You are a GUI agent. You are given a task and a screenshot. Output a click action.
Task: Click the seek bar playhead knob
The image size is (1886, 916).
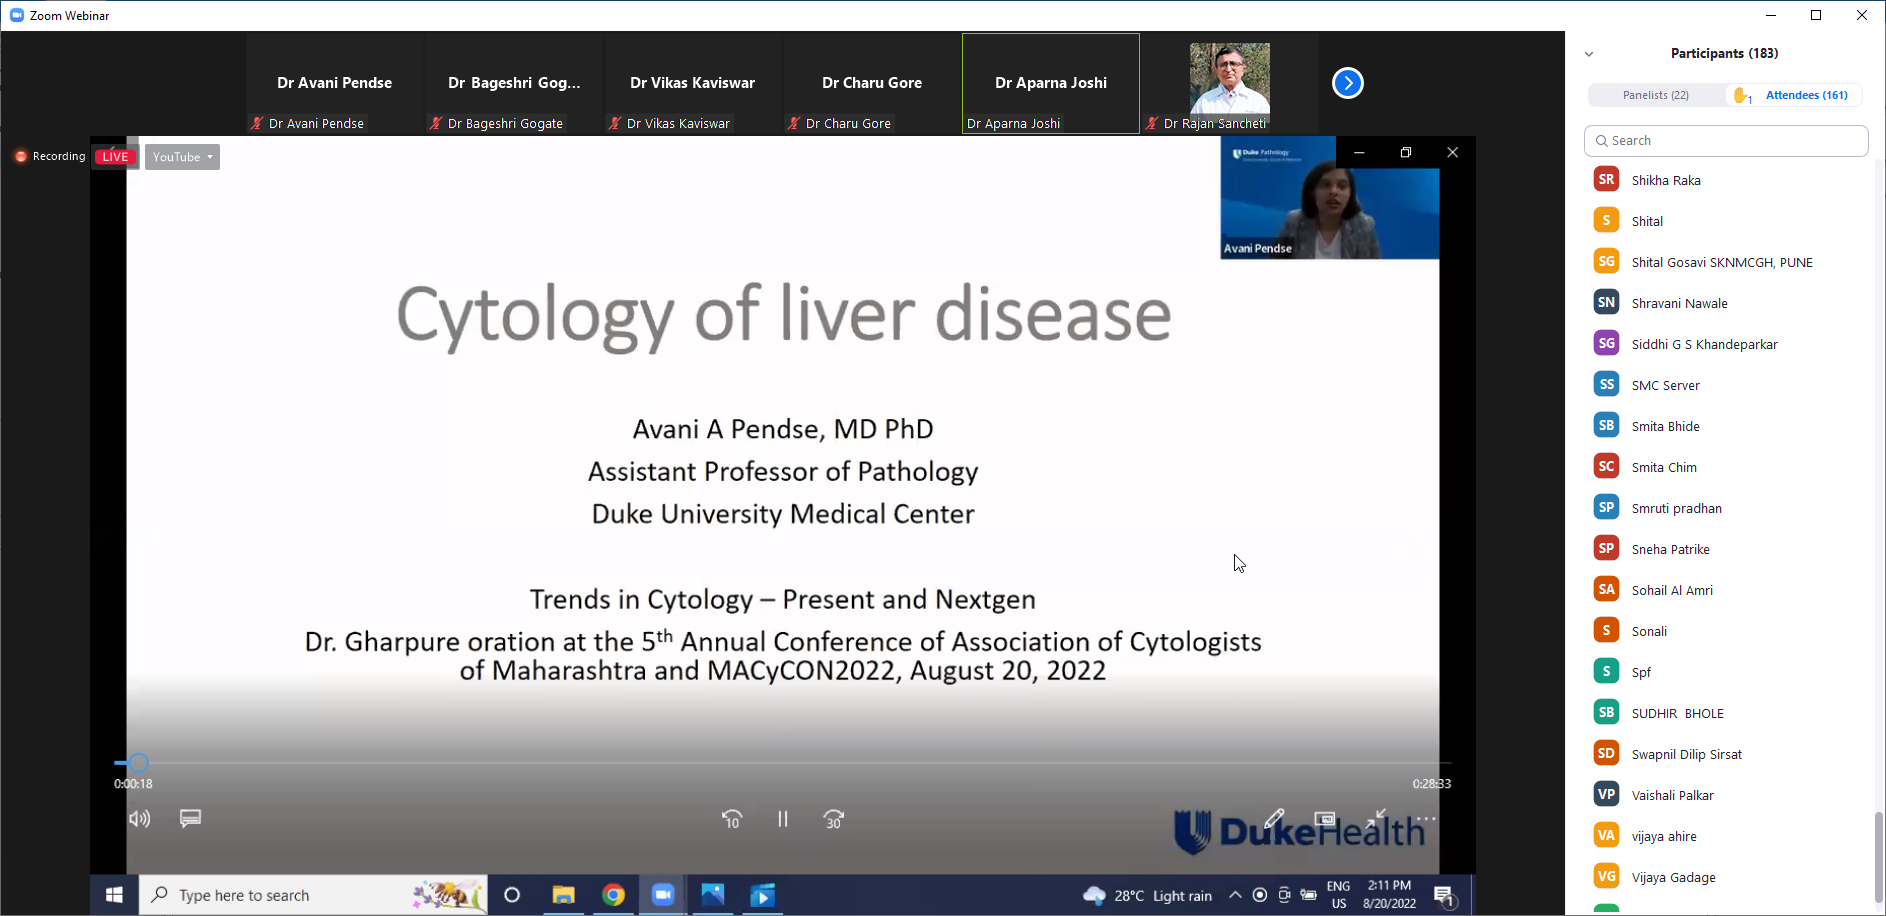tap(139, 763)
